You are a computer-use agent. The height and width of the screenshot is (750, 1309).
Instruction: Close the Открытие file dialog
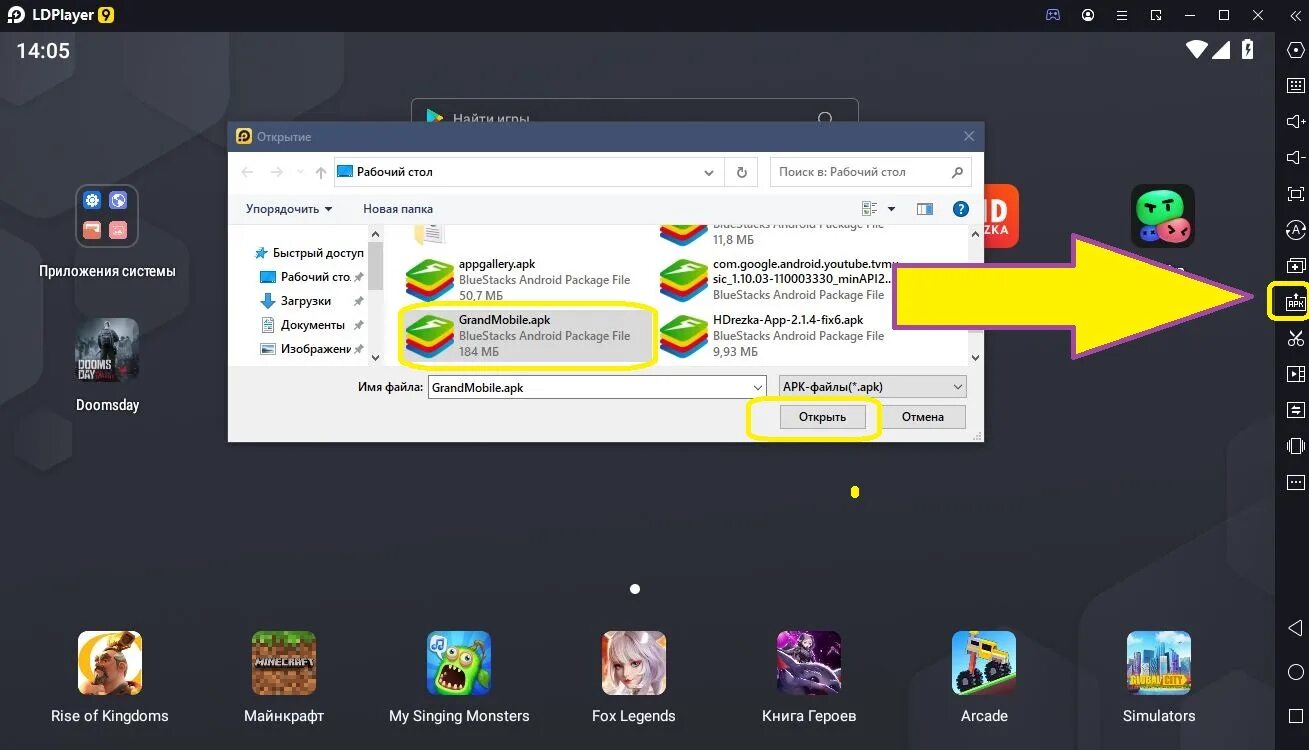tap(968, 136)
